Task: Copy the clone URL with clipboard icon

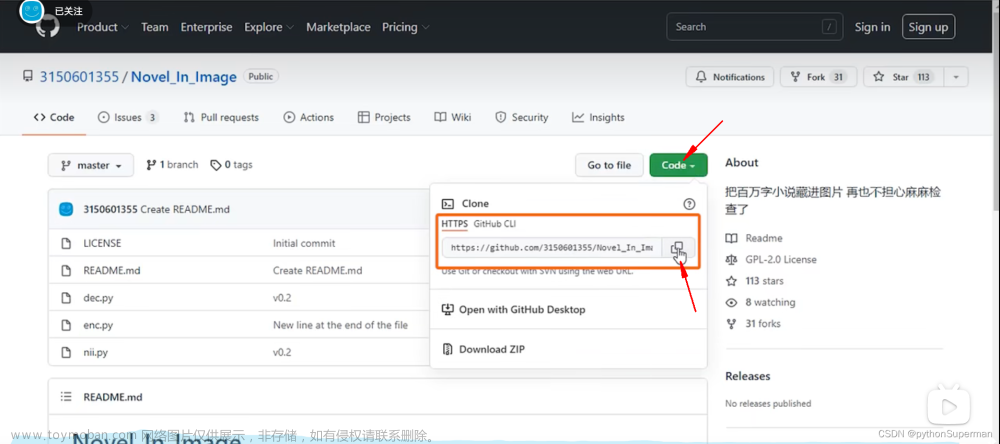Action: pos(679,248)
